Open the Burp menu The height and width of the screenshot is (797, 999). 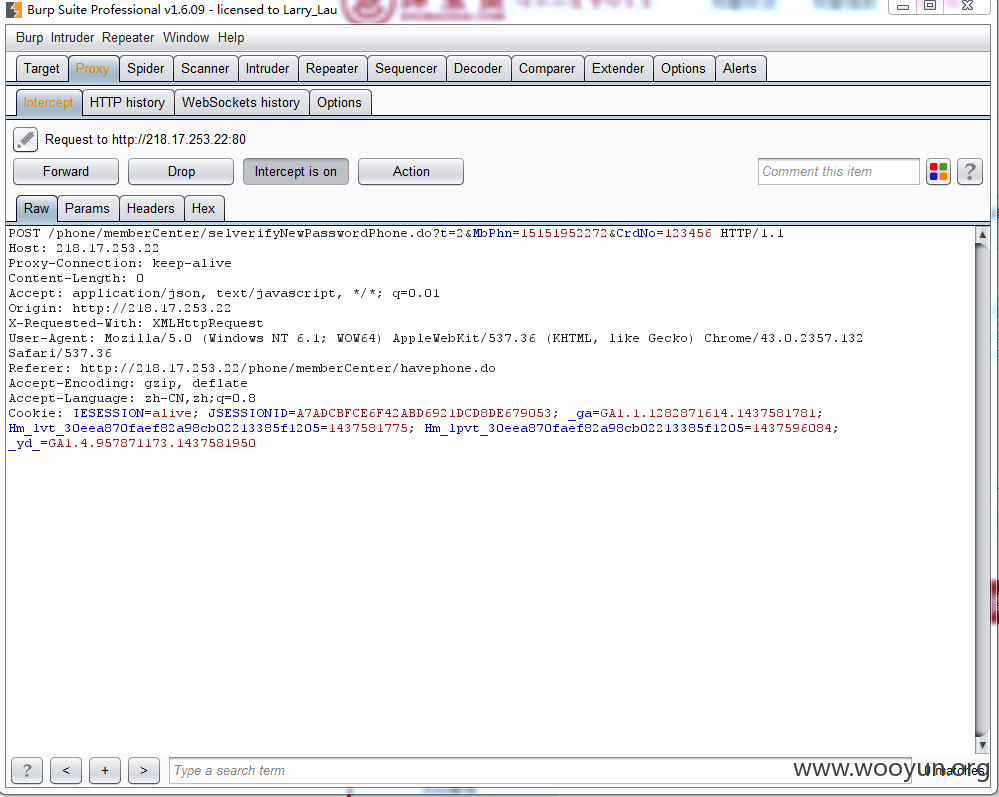click(x=29, y=38)
